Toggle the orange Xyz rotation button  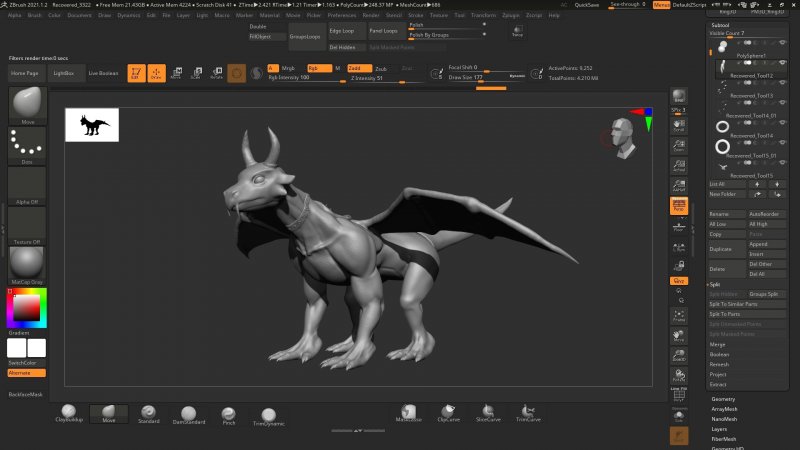pos(679,281)
